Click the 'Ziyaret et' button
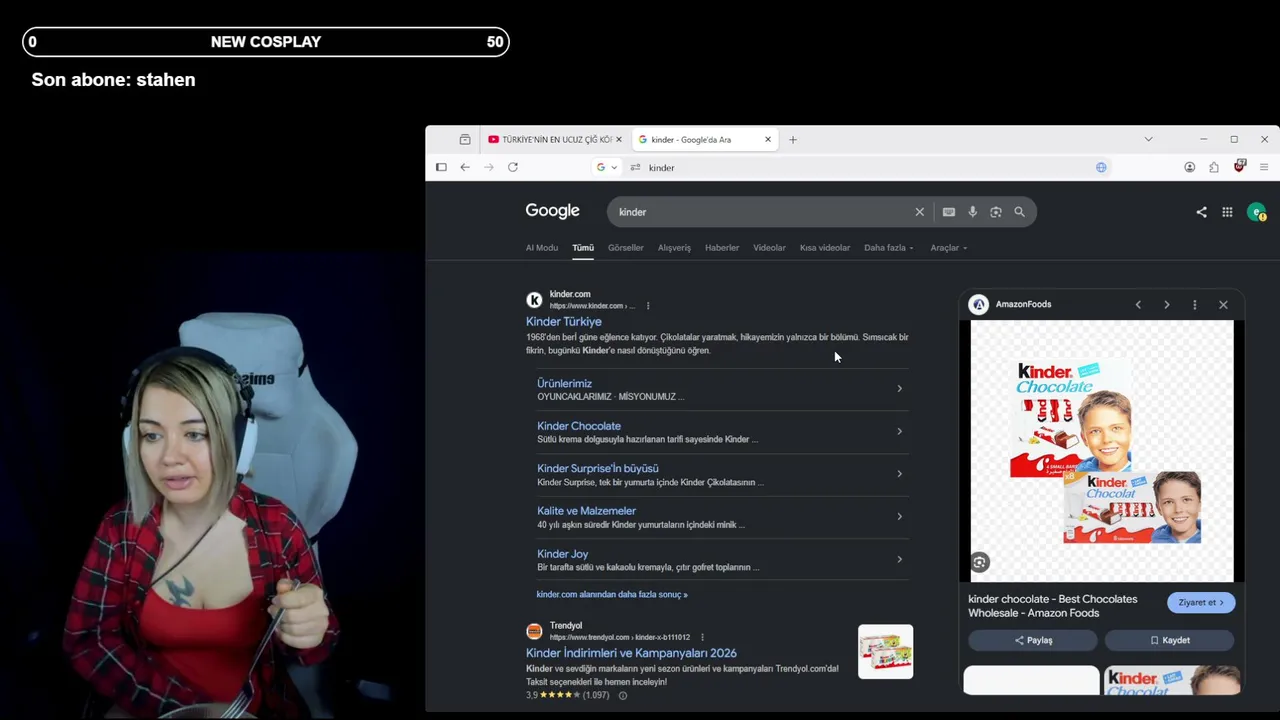Screen dimensions: 1280x720 pyautogui.click(x=1201, y=603)
